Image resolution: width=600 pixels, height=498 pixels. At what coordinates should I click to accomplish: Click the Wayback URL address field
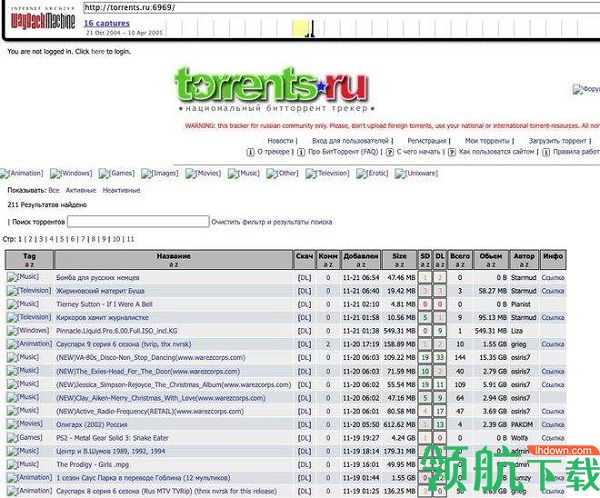coord(341,7)
